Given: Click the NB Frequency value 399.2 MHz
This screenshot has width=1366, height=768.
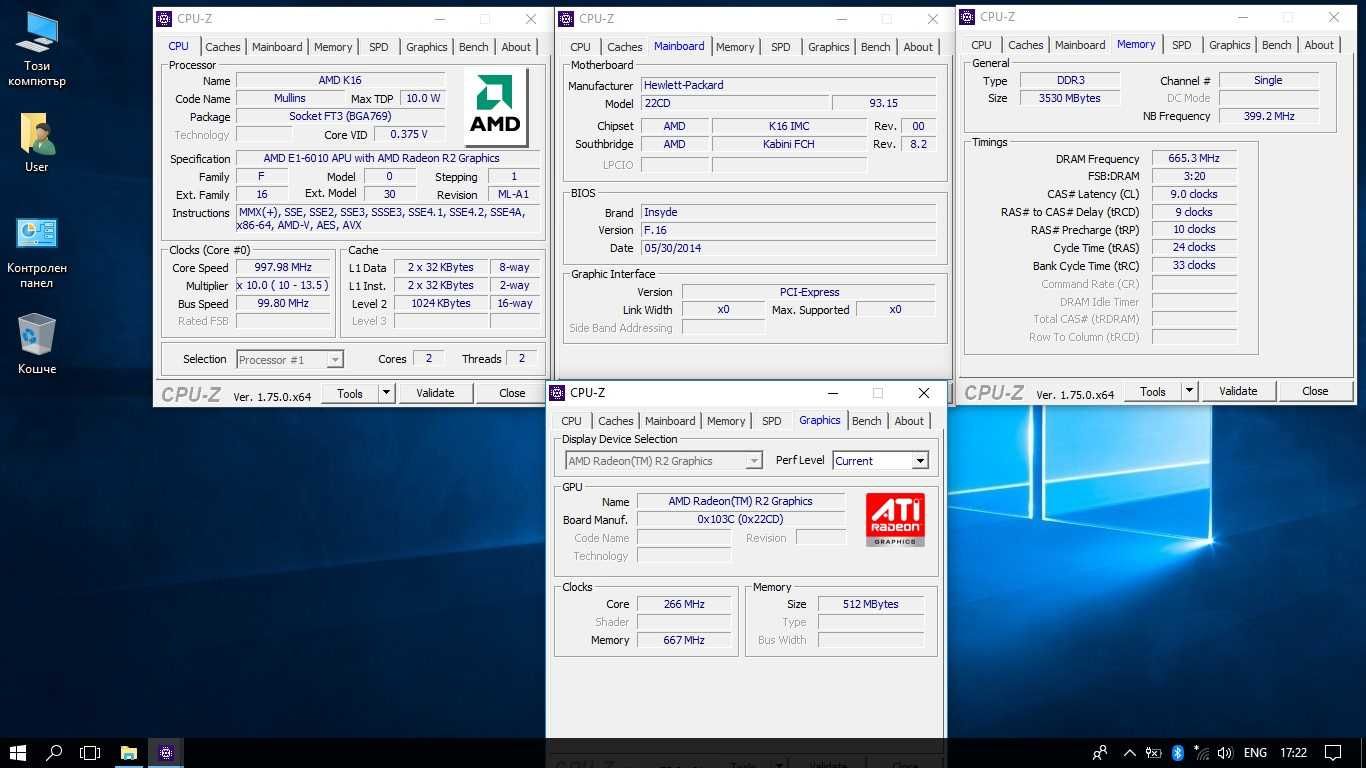Looking at the screenshot, I should 1268,116.
